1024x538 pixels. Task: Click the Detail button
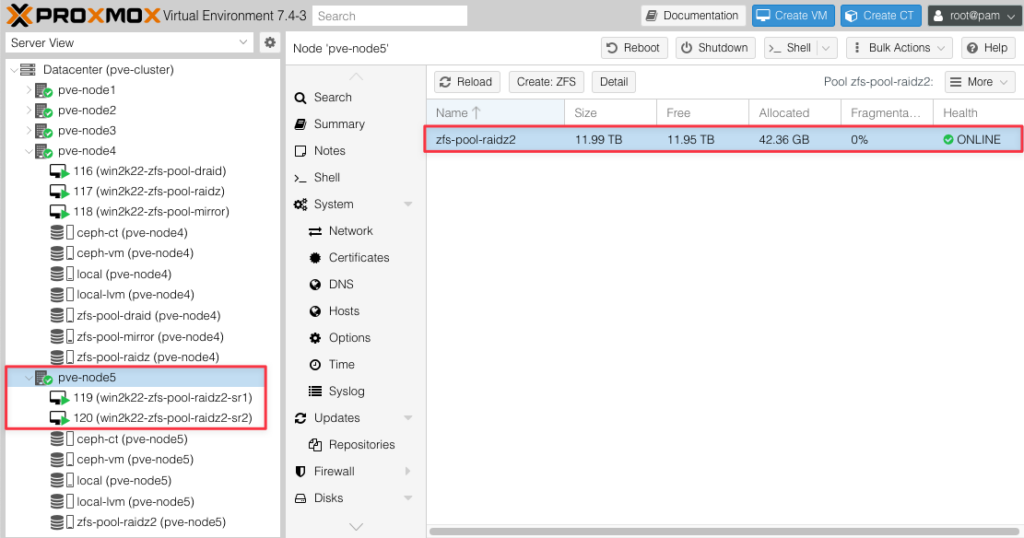coord(614,82)
